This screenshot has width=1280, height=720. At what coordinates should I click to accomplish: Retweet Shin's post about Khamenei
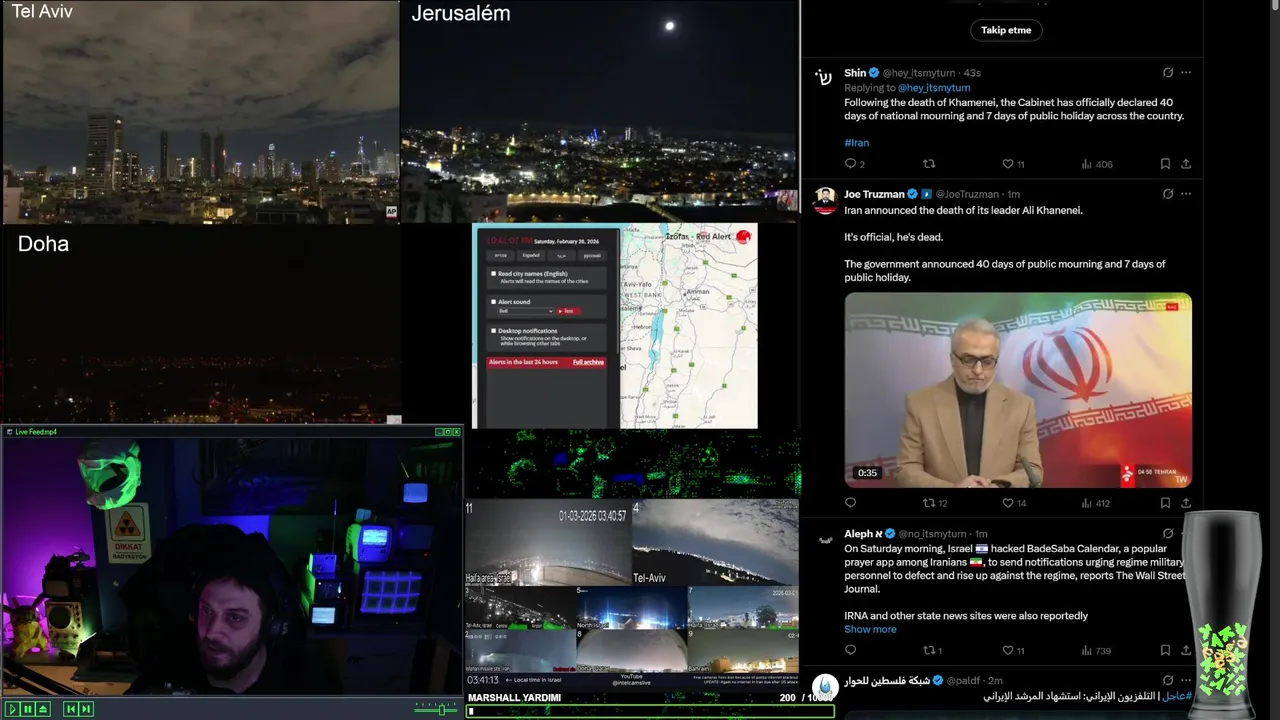929,164
